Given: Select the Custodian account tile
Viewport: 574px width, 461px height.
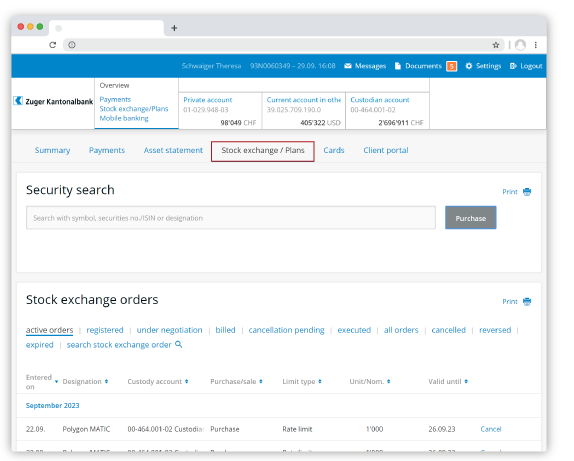Looking at the screenshot, I should [x=387, y=111].
